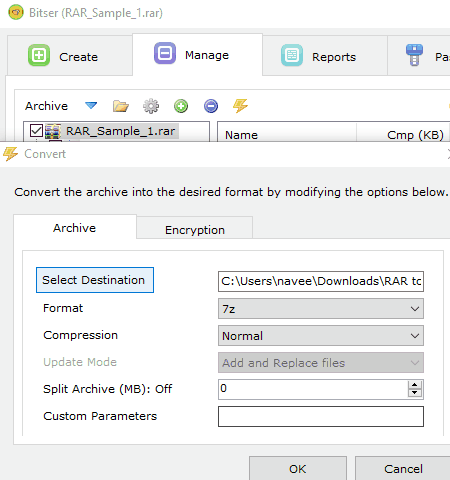Decrease Split Archive value with down arrow

click(415, 393)
